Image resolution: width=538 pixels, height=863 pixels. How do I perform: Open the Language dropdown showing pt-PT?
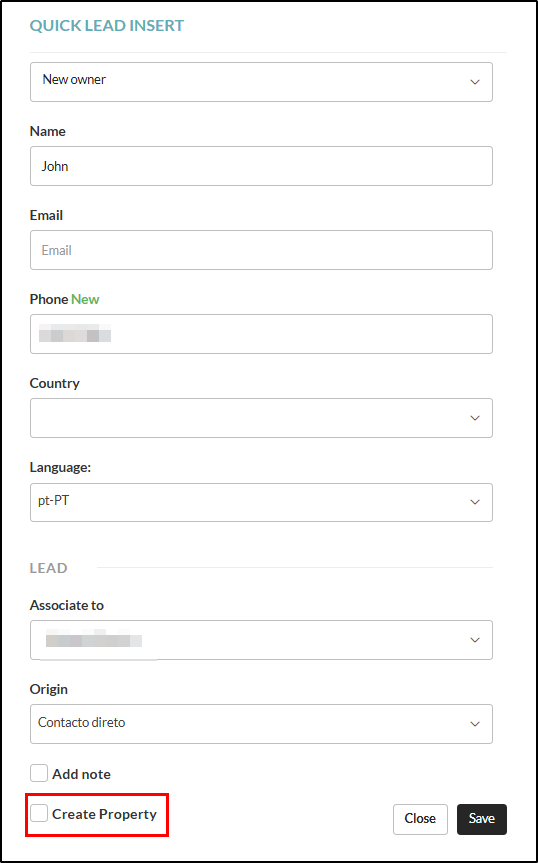click(261, 502)
